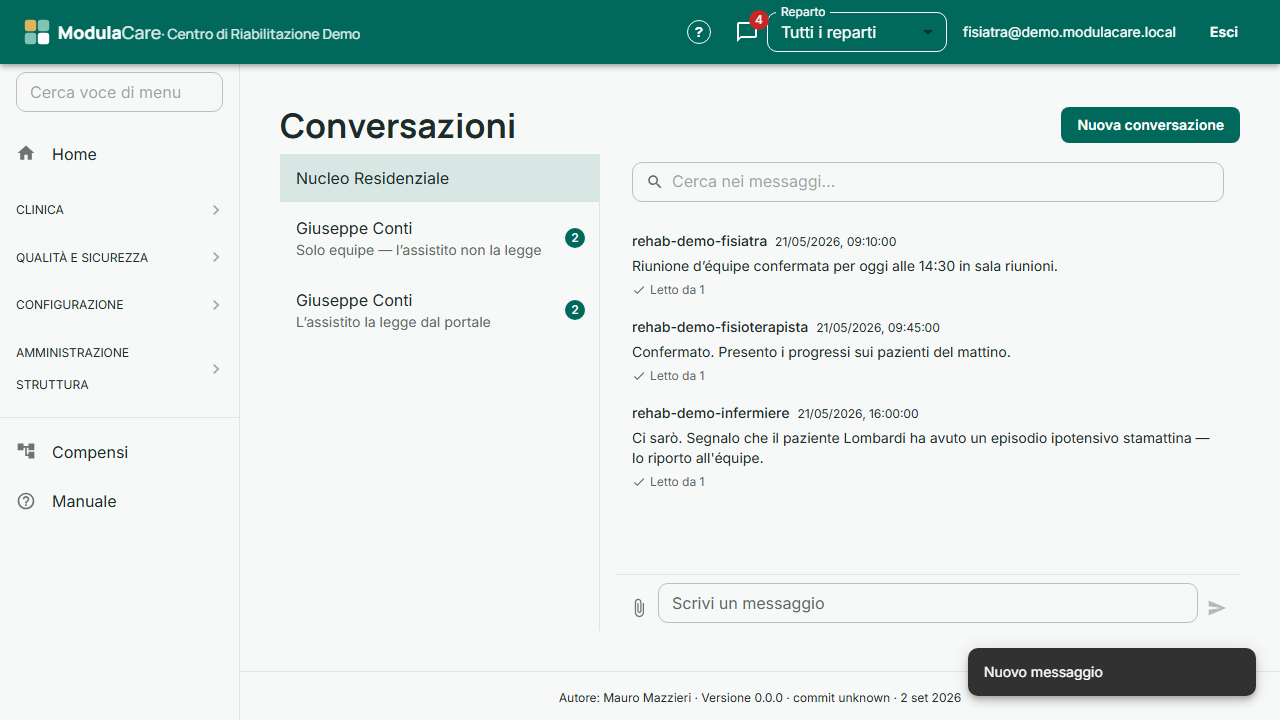Click the 'Cerca voce di menu' search box
Image resolution: width=1280 pixels, height=720 pixels.
[119, 92]
